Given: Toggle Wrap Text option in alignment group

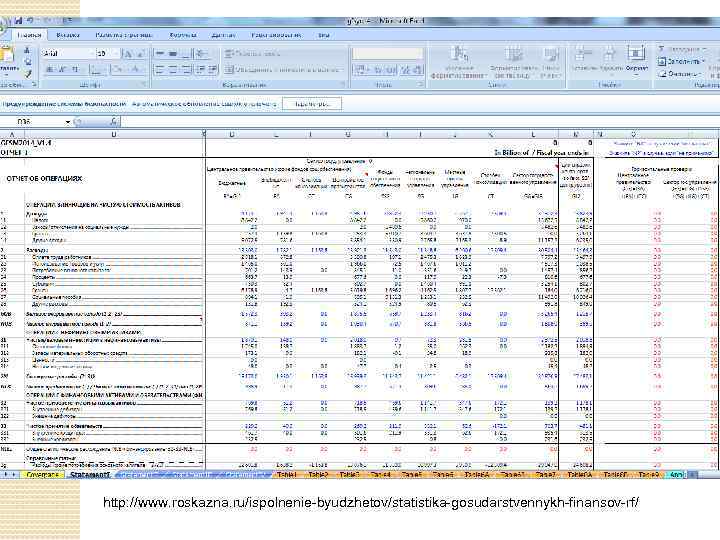Looking at the screenshot, I should tap(253, 54).
